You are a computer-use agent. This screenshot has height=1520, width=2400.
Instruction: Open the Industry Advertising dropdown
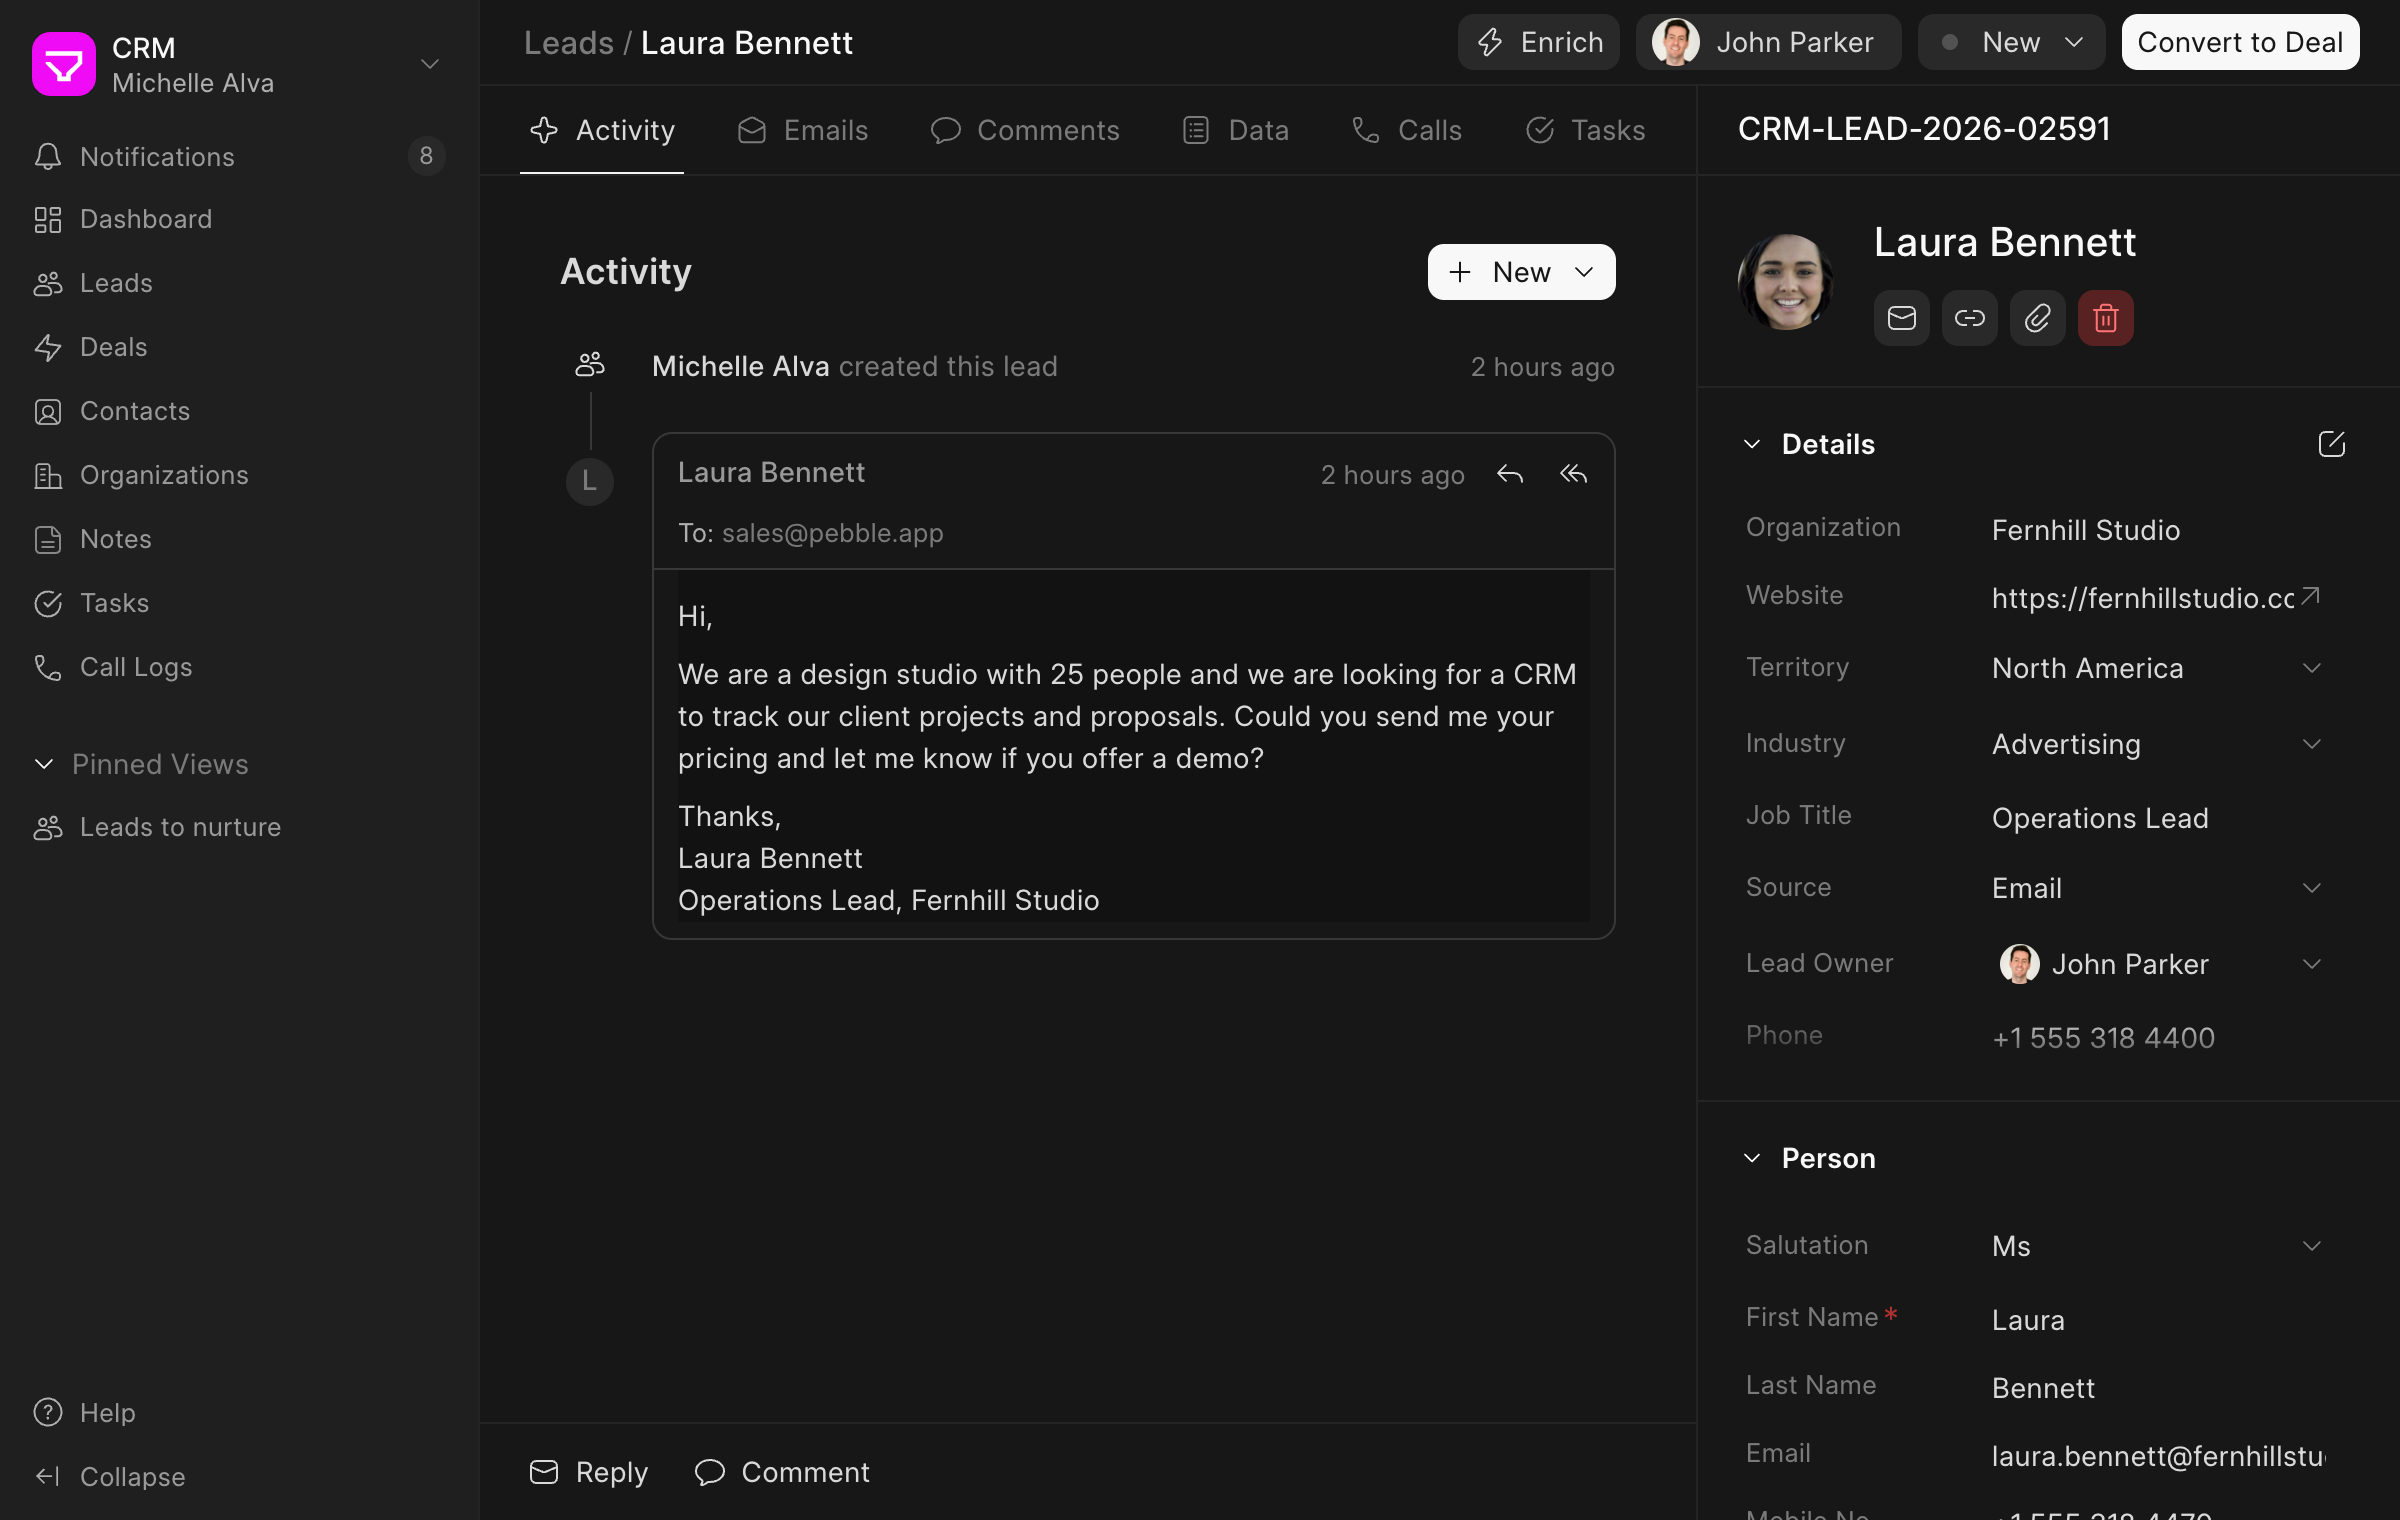[x=2156, y=744]
